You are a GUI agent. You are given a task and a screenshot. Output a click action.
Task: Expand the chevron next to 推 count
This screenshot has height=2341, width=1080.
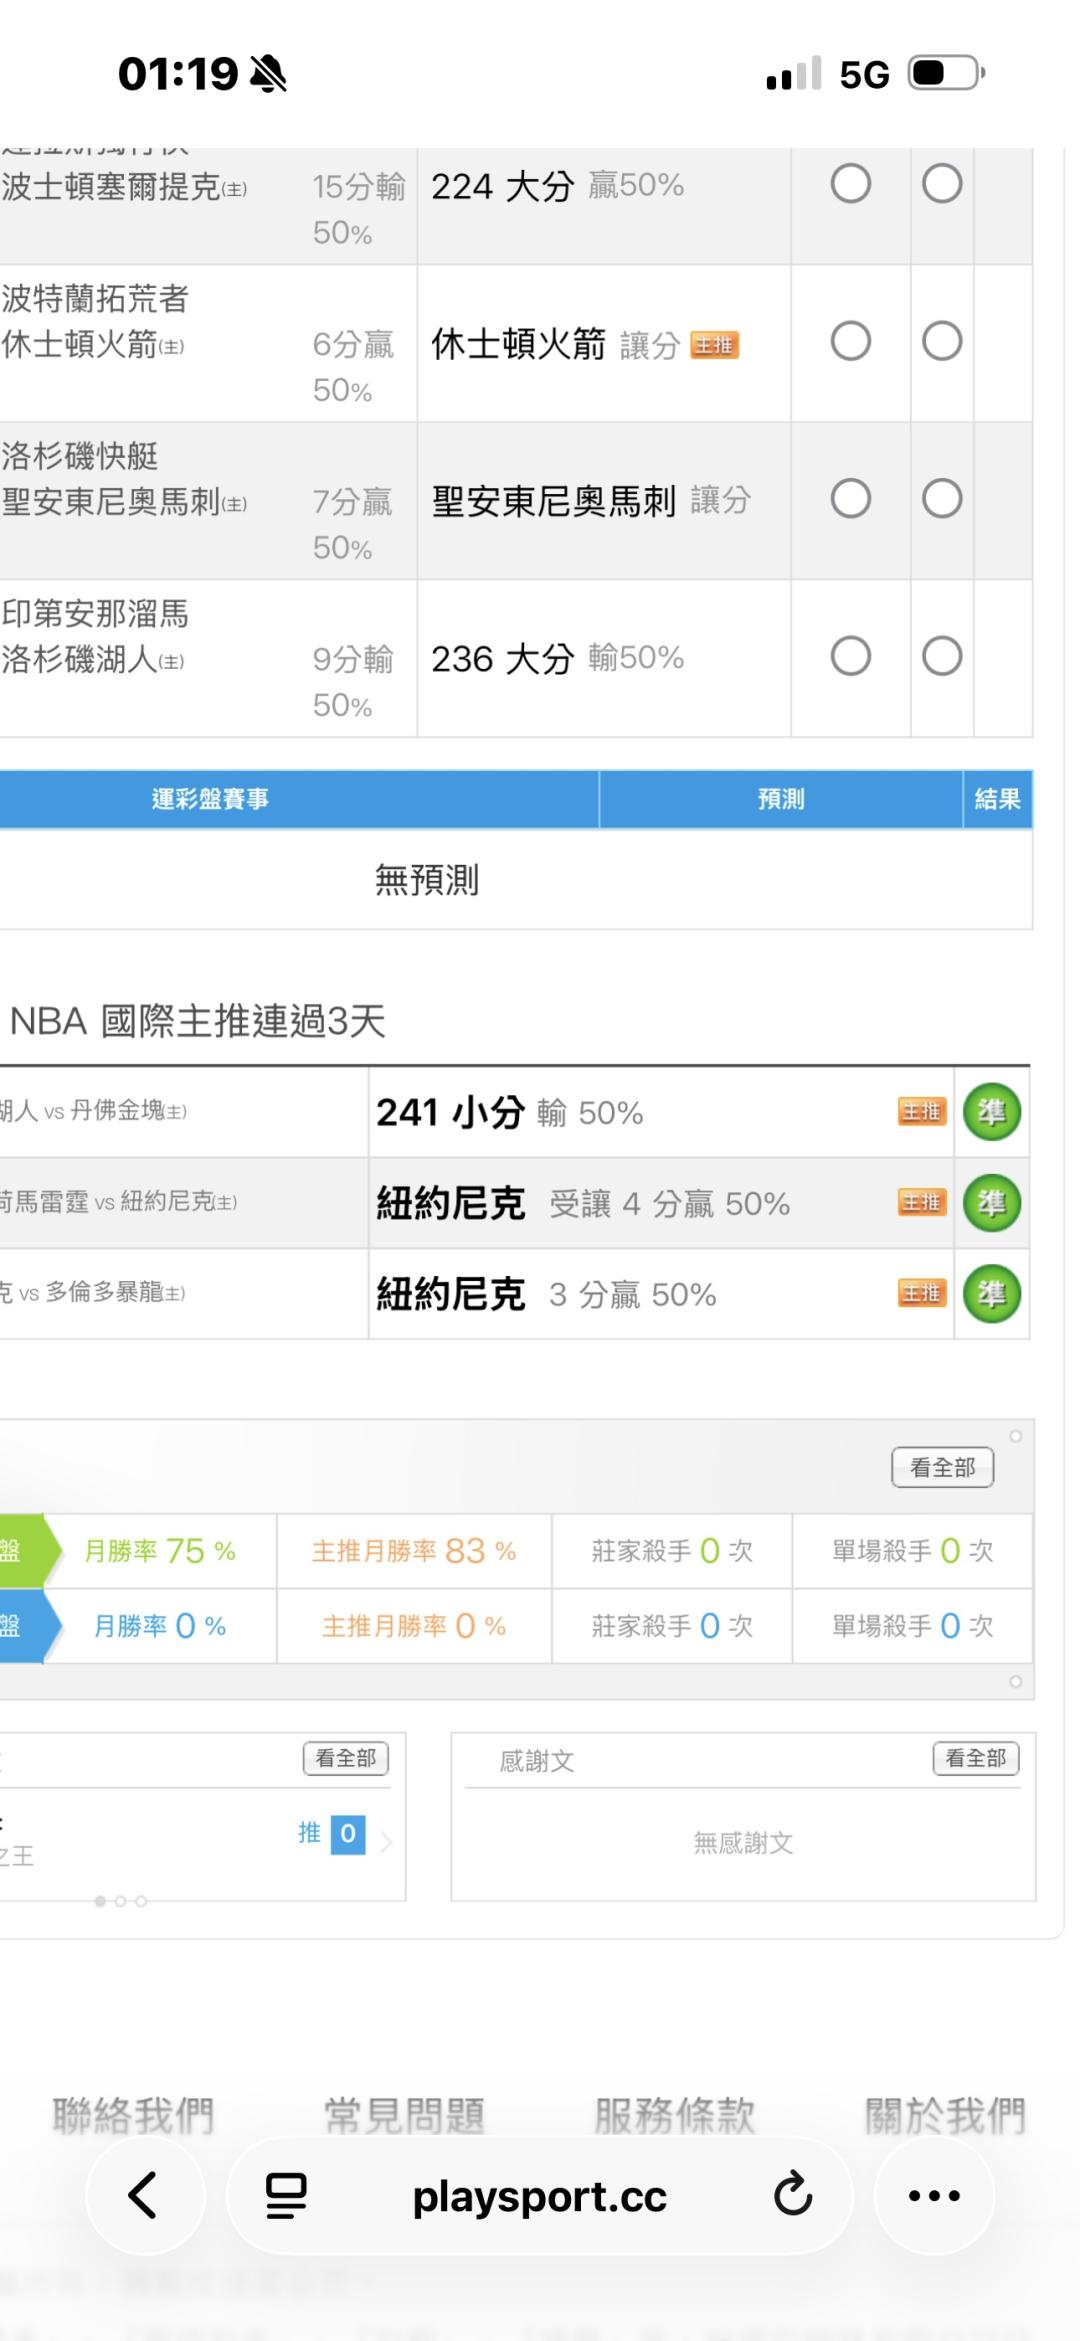387,1841
